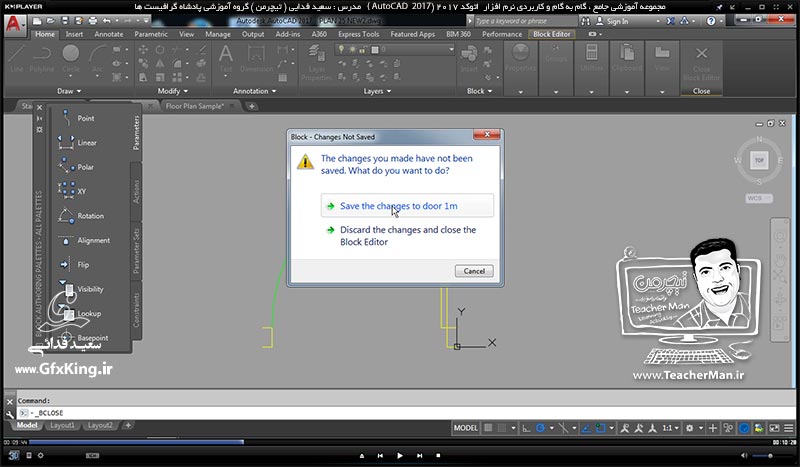Image resolution: width=800 pixels, height=467 pixels.
Task: Open Layer Properties
Action: click(316, 62)
